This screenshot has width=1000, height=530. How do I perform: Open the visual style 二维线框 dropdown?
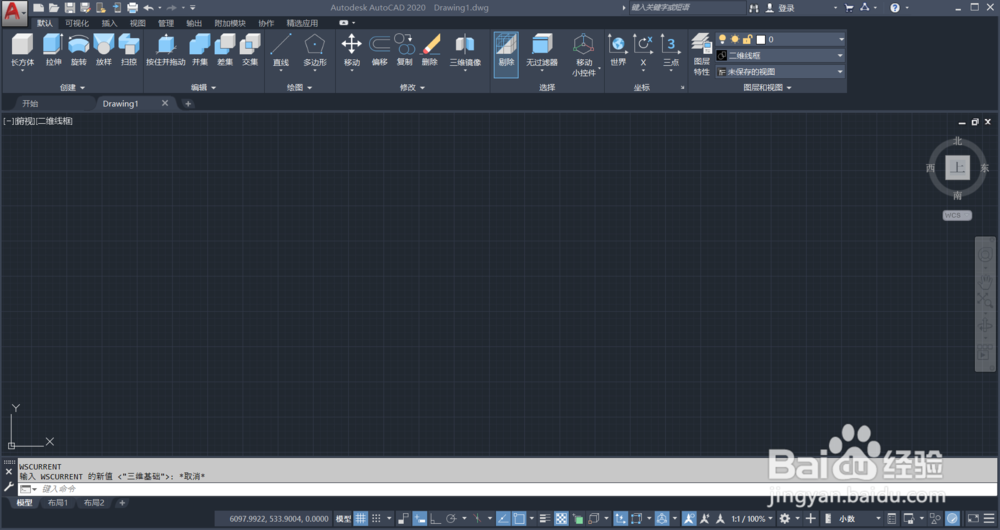[840, 55]
